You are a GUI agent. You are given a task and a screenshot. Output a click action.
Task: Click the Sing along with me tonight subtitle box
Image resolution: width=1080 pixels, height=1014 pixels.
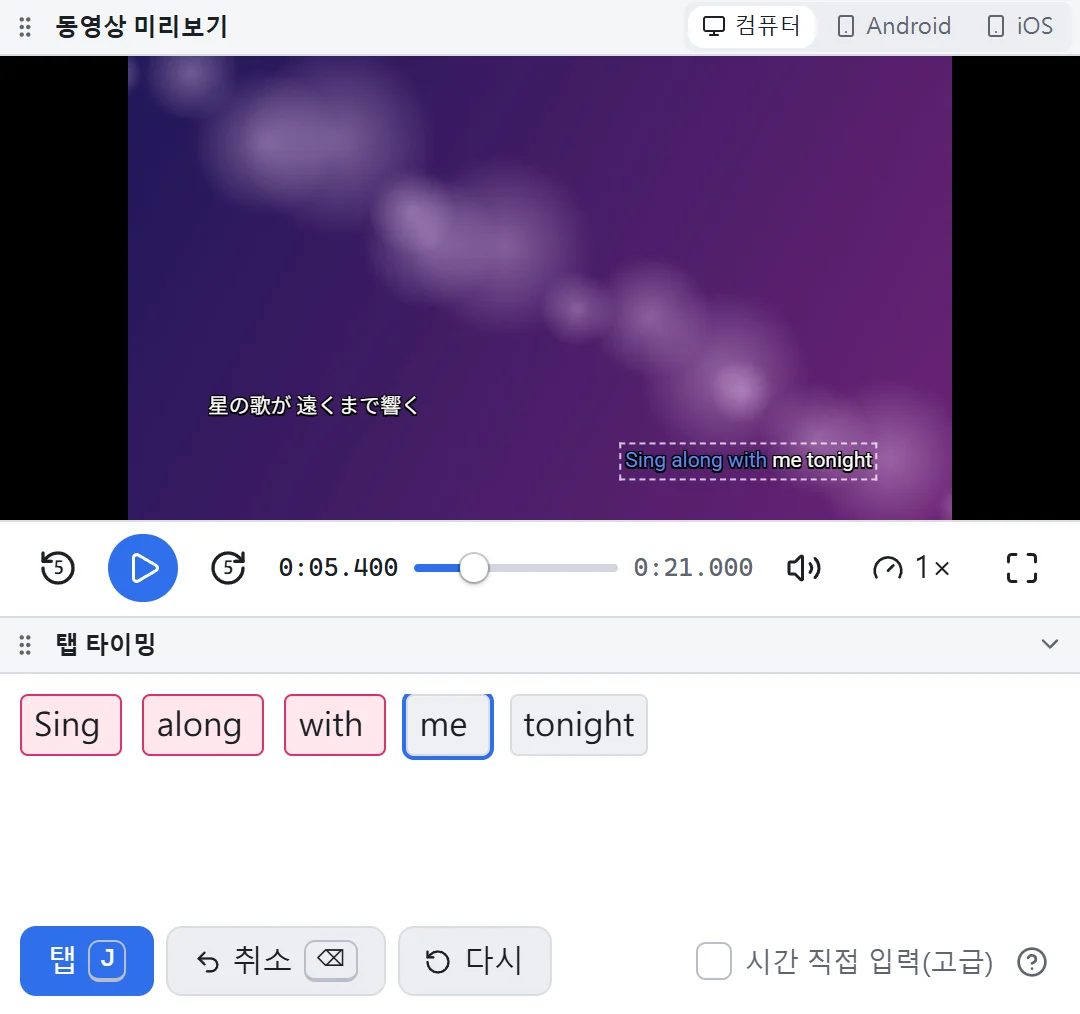point(748,461)
